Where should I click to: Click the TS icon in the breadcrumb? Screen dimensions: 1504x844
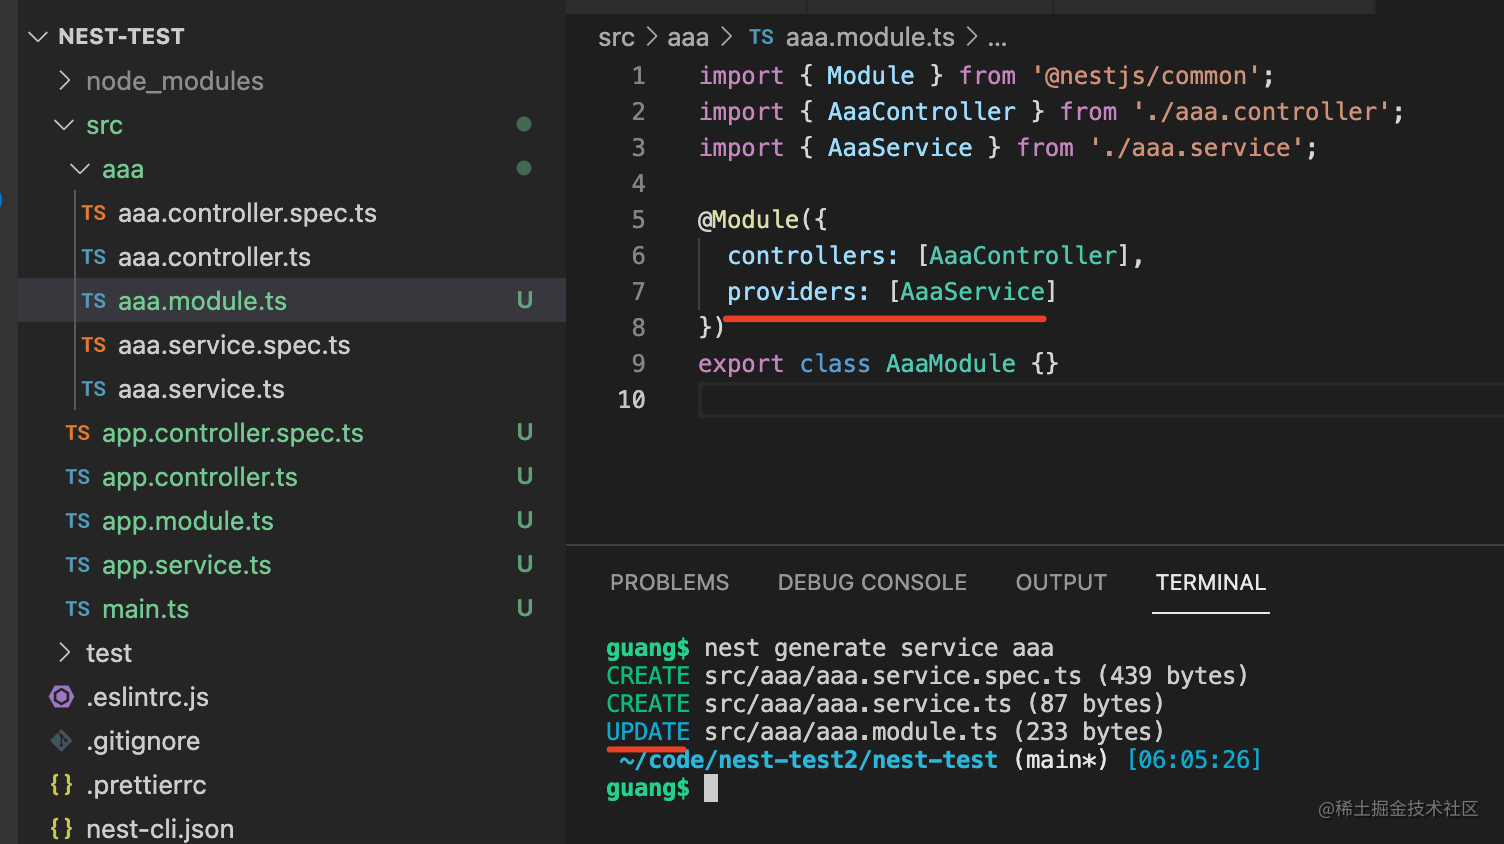[761, 38]
